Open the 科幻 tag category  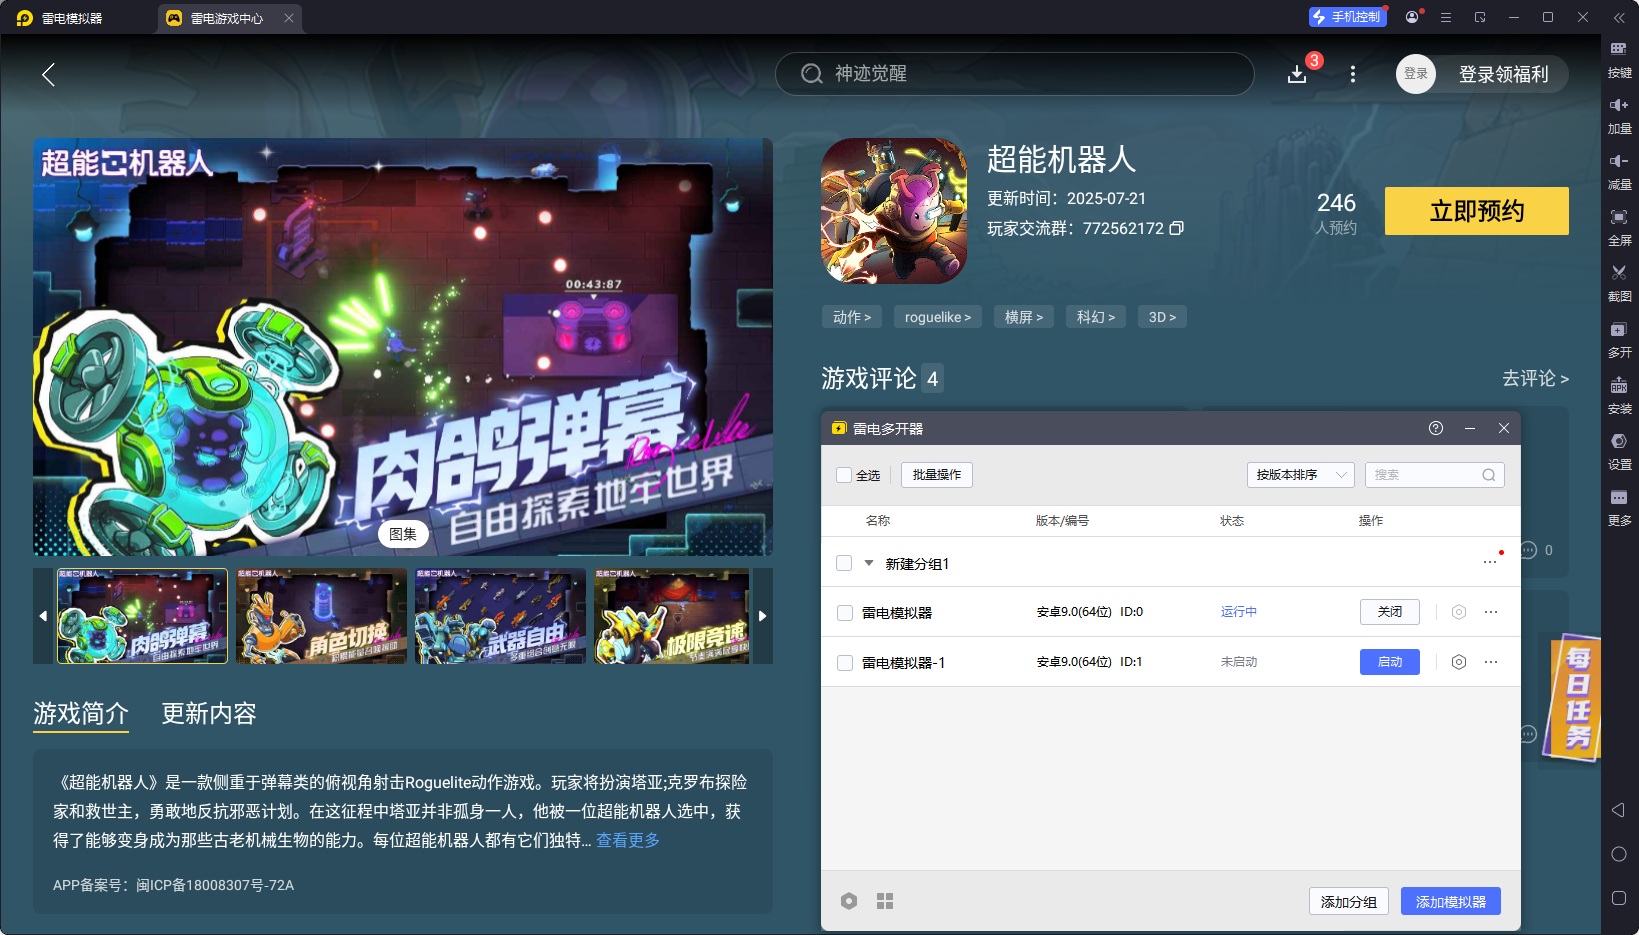[x=1096, y=317]
